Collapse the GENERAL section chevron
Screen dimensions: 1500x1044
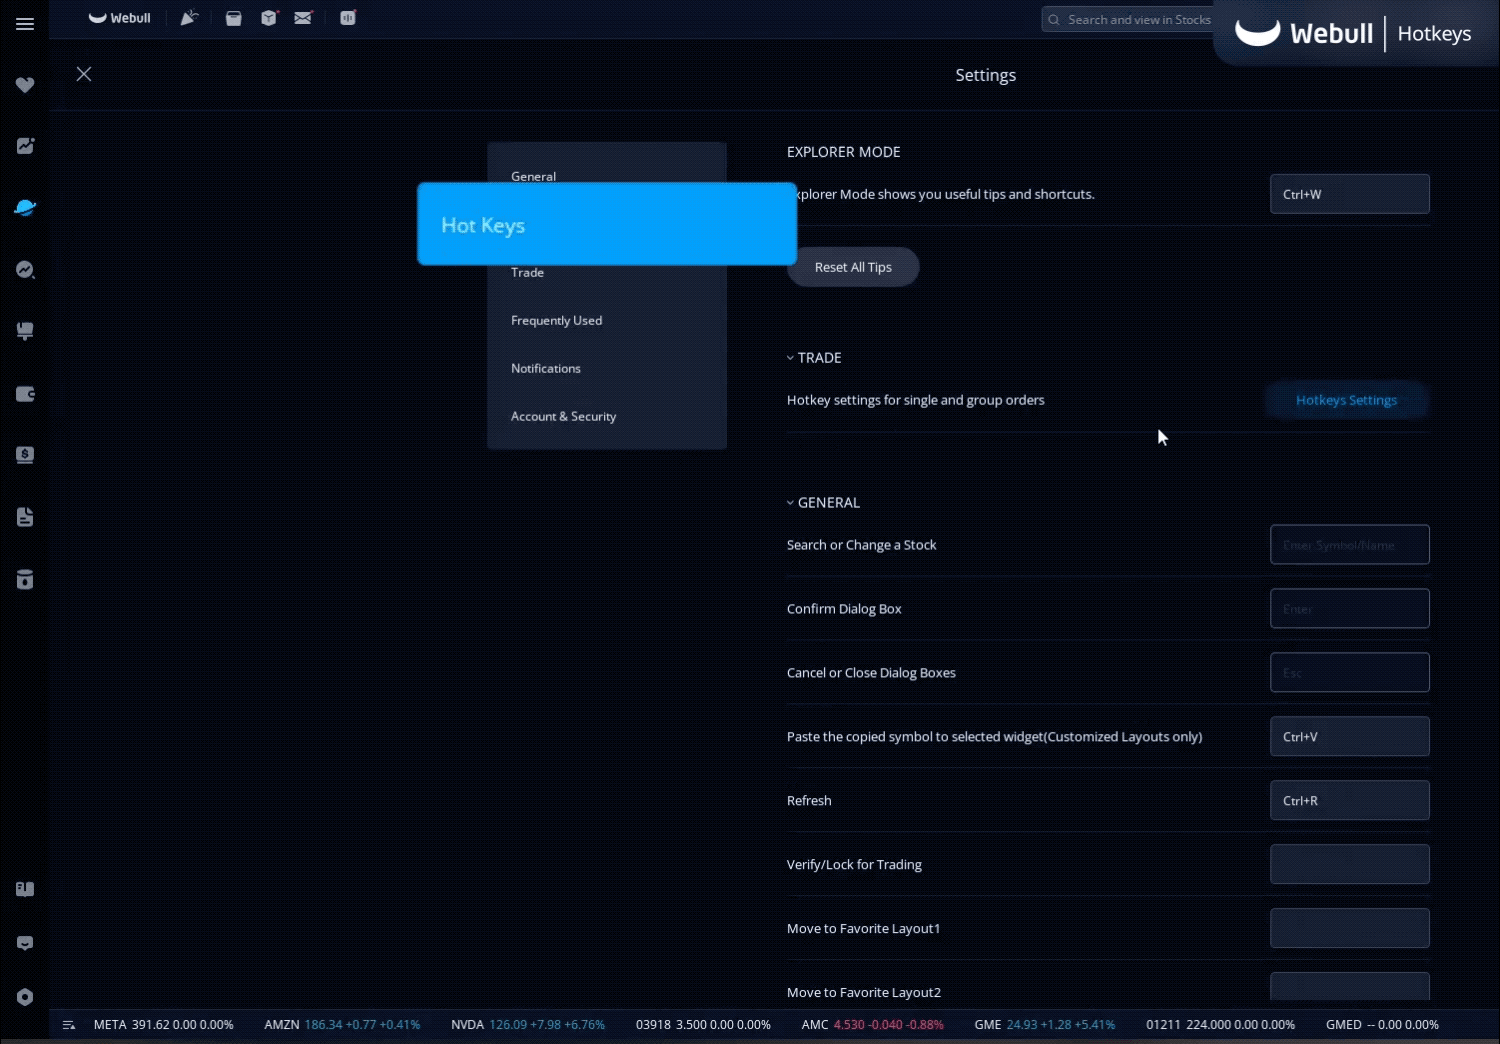pyautogui.click(x=790, y=503)
